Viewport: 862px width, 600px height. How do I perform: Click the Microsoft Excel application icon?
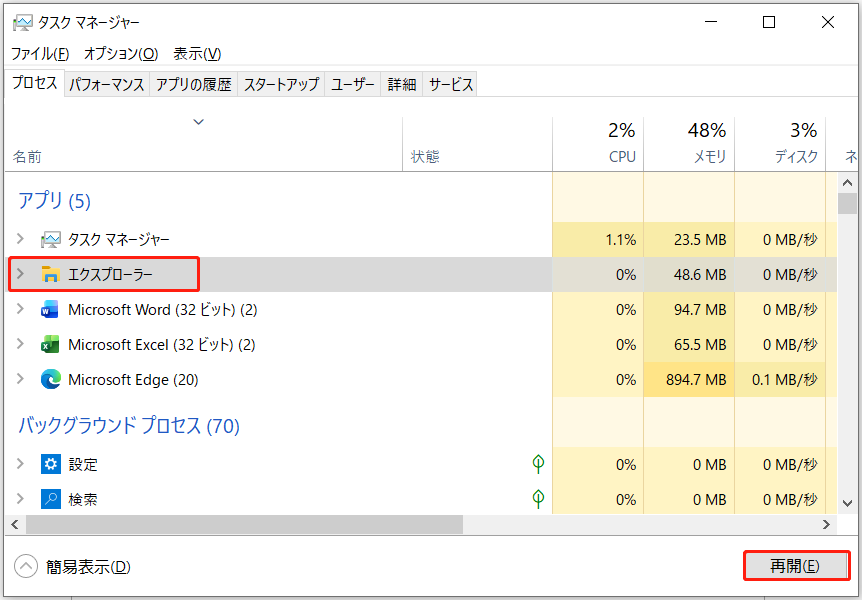[50, 344]
